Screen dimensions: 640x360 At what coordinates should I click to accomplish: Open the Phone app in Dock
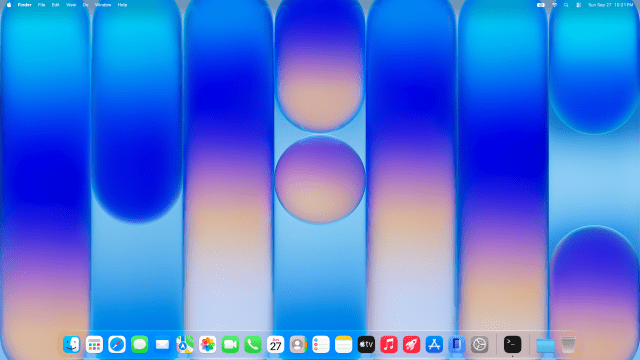tap(253, 344)
